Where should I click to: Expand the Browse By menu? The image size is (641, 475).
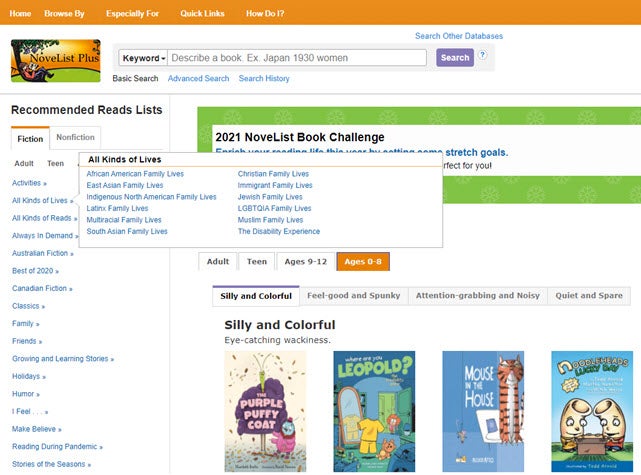[x=64, y=13]
